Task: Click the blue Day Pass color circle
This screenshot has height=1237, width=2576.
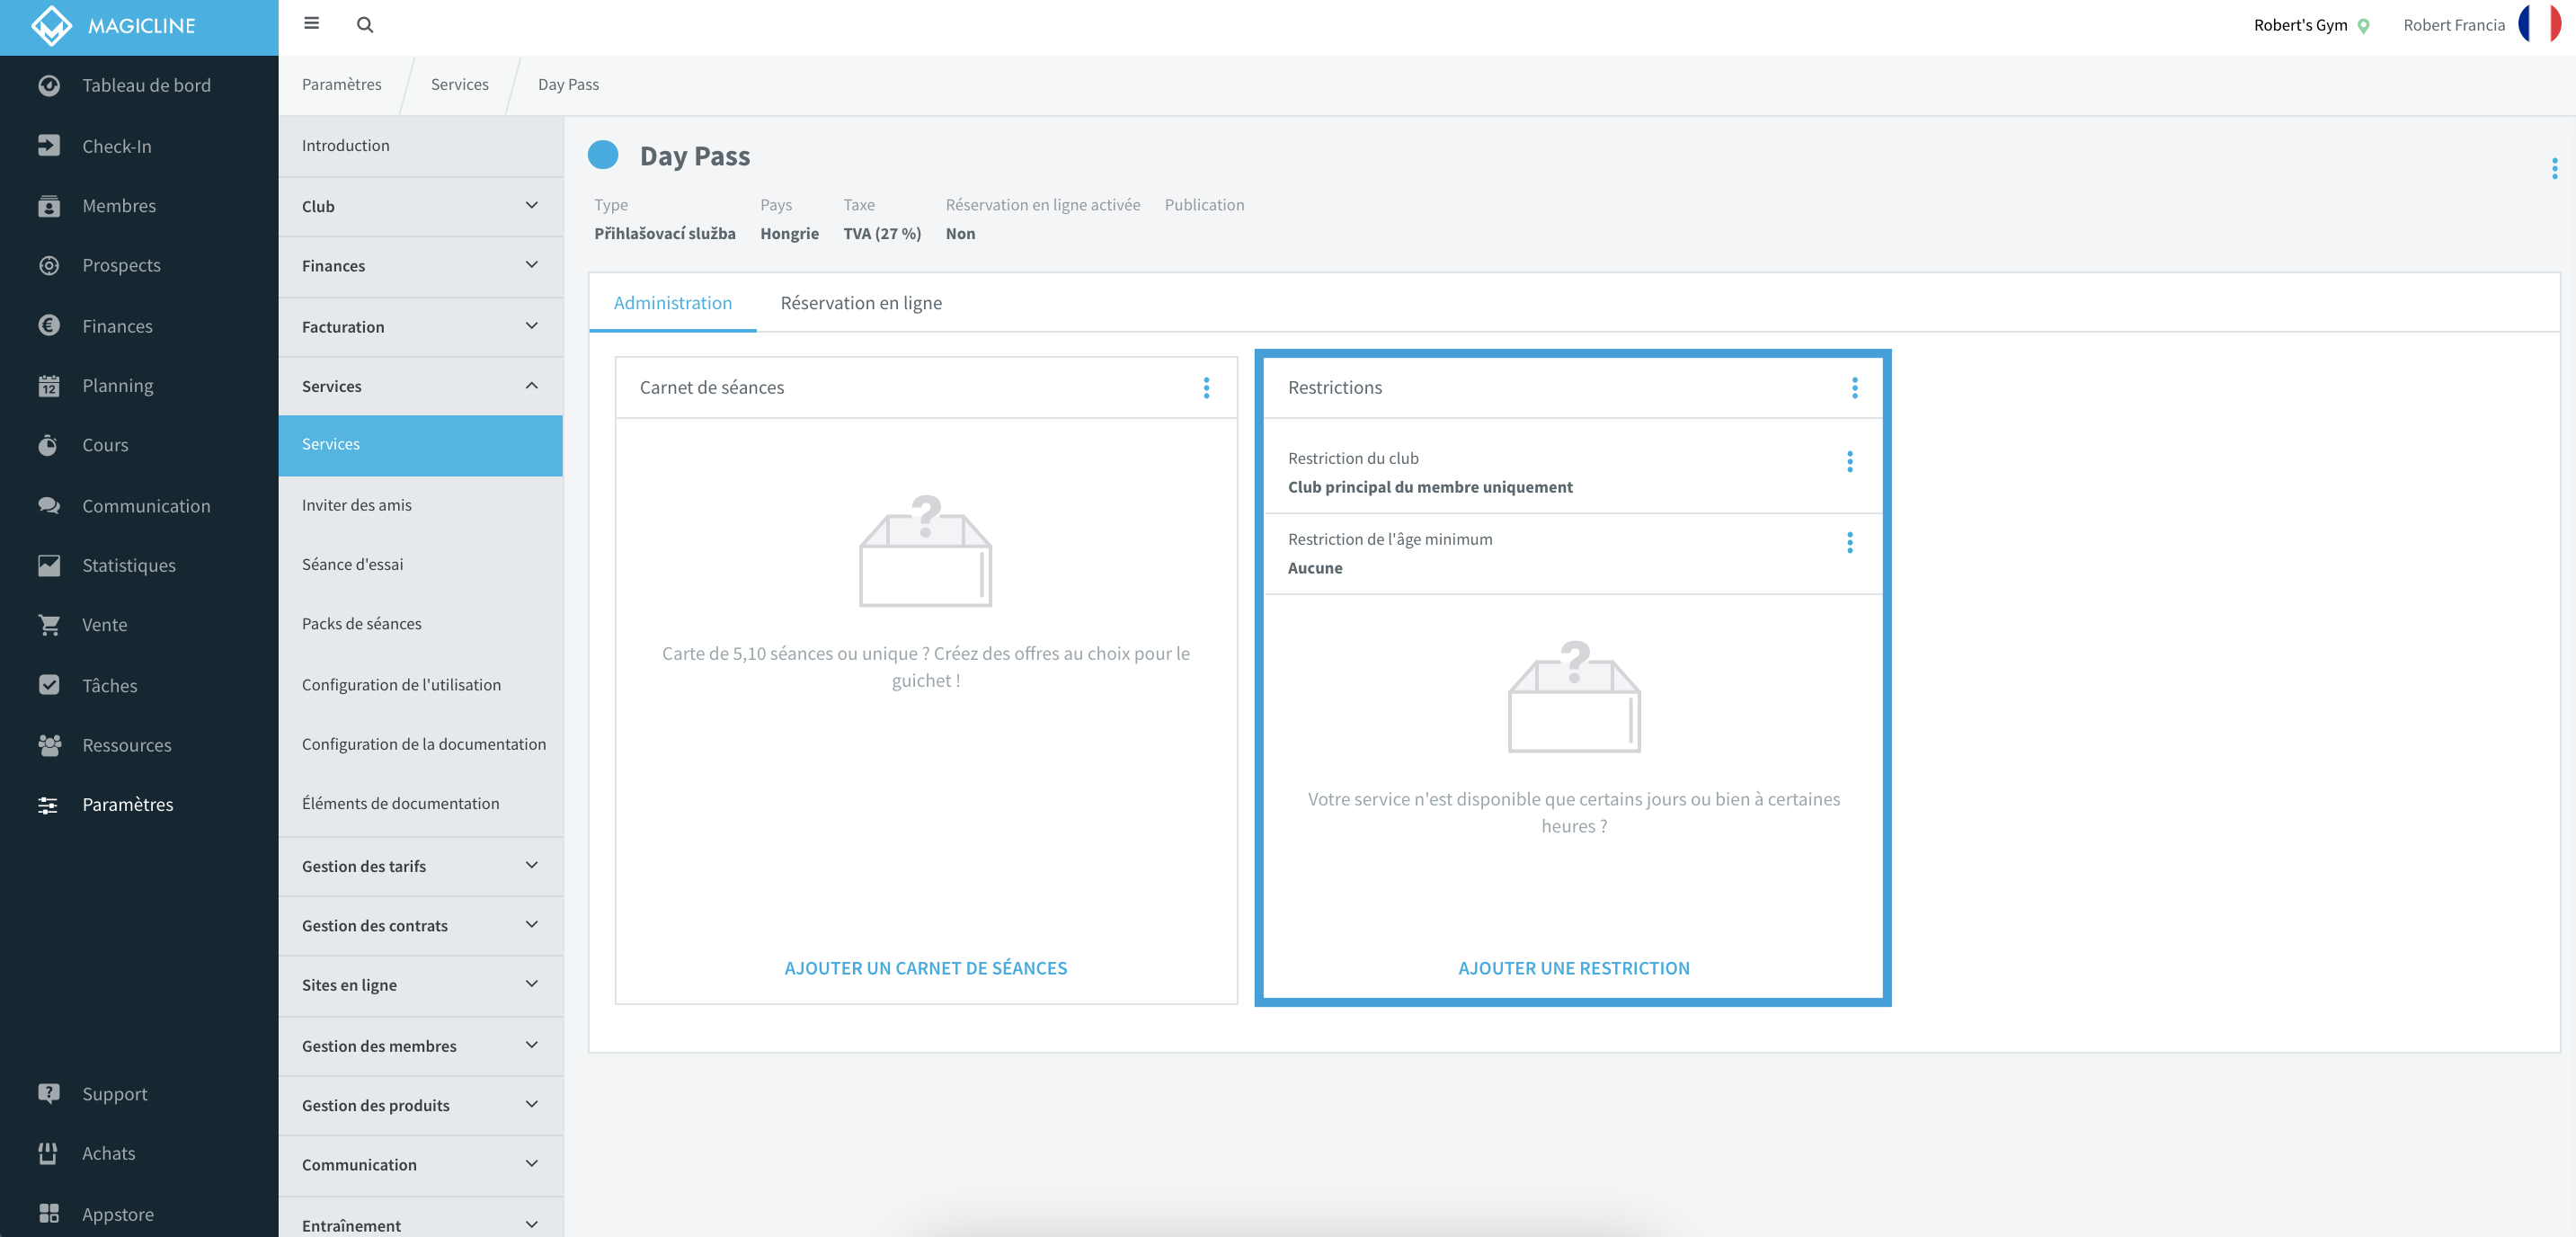Action: pyautogui.click(x=603, y=155)
